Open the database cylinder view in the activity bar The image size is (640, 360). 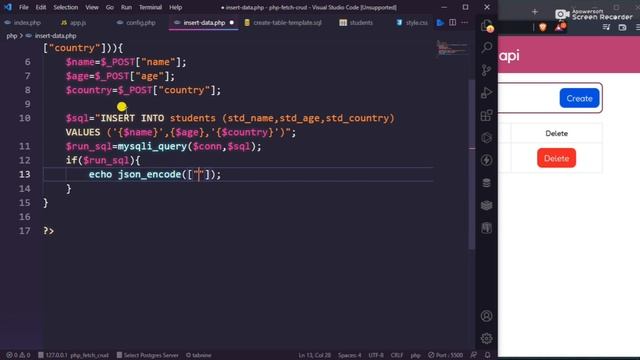(487, 182)
